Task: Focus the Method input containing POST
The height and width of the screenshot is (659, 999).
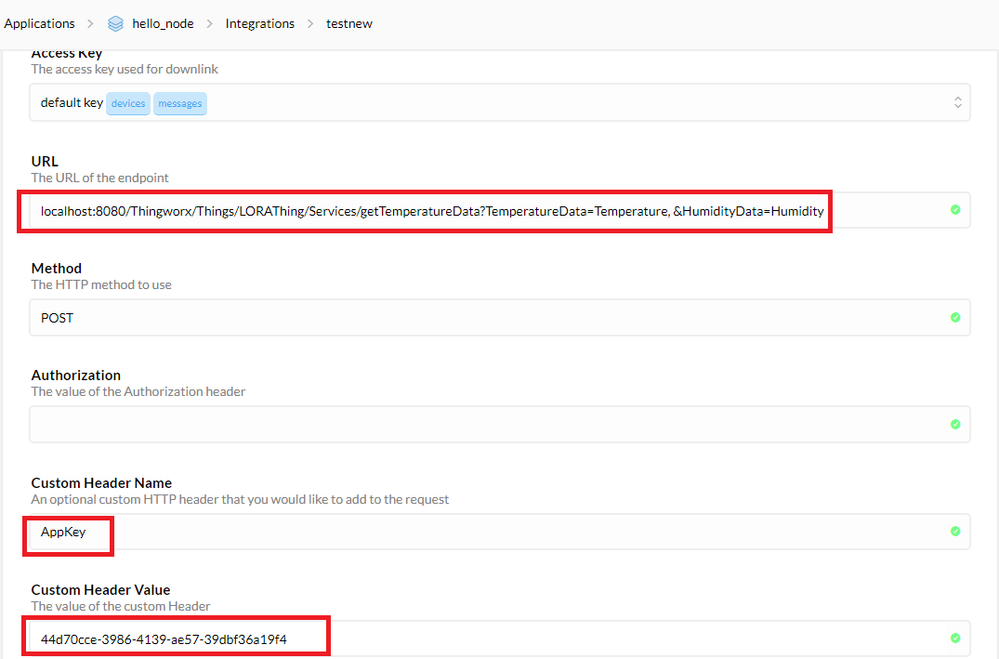Action: 500,317
